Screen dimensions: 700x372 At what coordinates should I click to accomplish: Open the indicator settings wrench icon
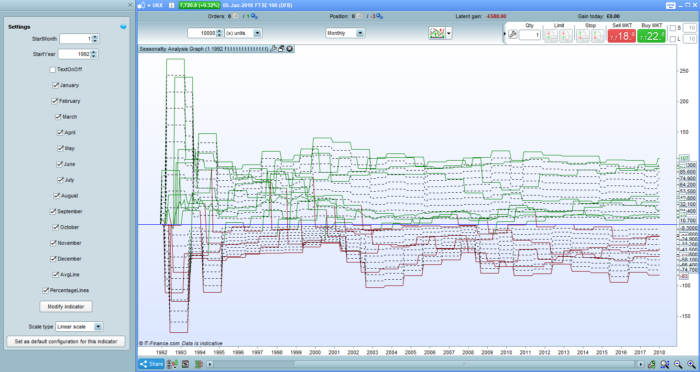coord(273,49)
